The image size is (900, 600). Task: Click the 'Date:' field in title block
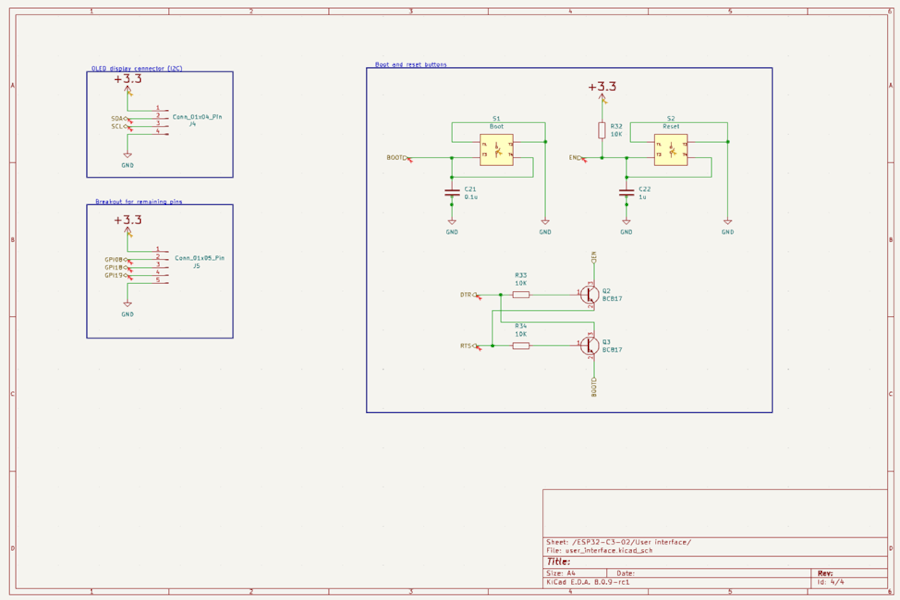coord(625,573)
